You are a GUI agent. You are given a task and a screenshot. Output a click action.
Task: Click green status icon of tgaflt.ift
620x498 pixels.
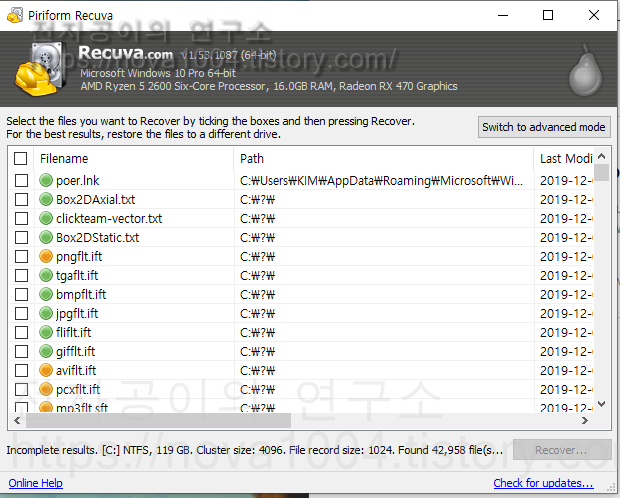[46, 275]
